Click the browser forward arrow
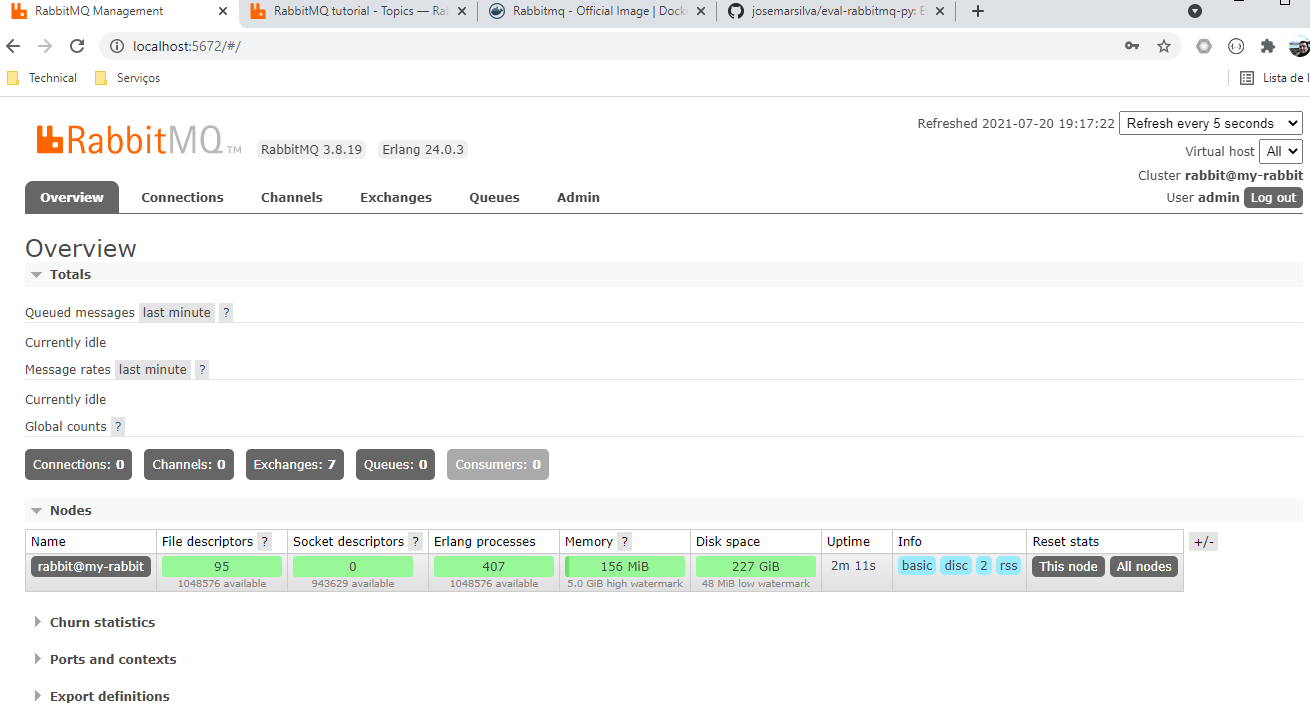Screen dimensions: 1310x706 pos(45,46)
